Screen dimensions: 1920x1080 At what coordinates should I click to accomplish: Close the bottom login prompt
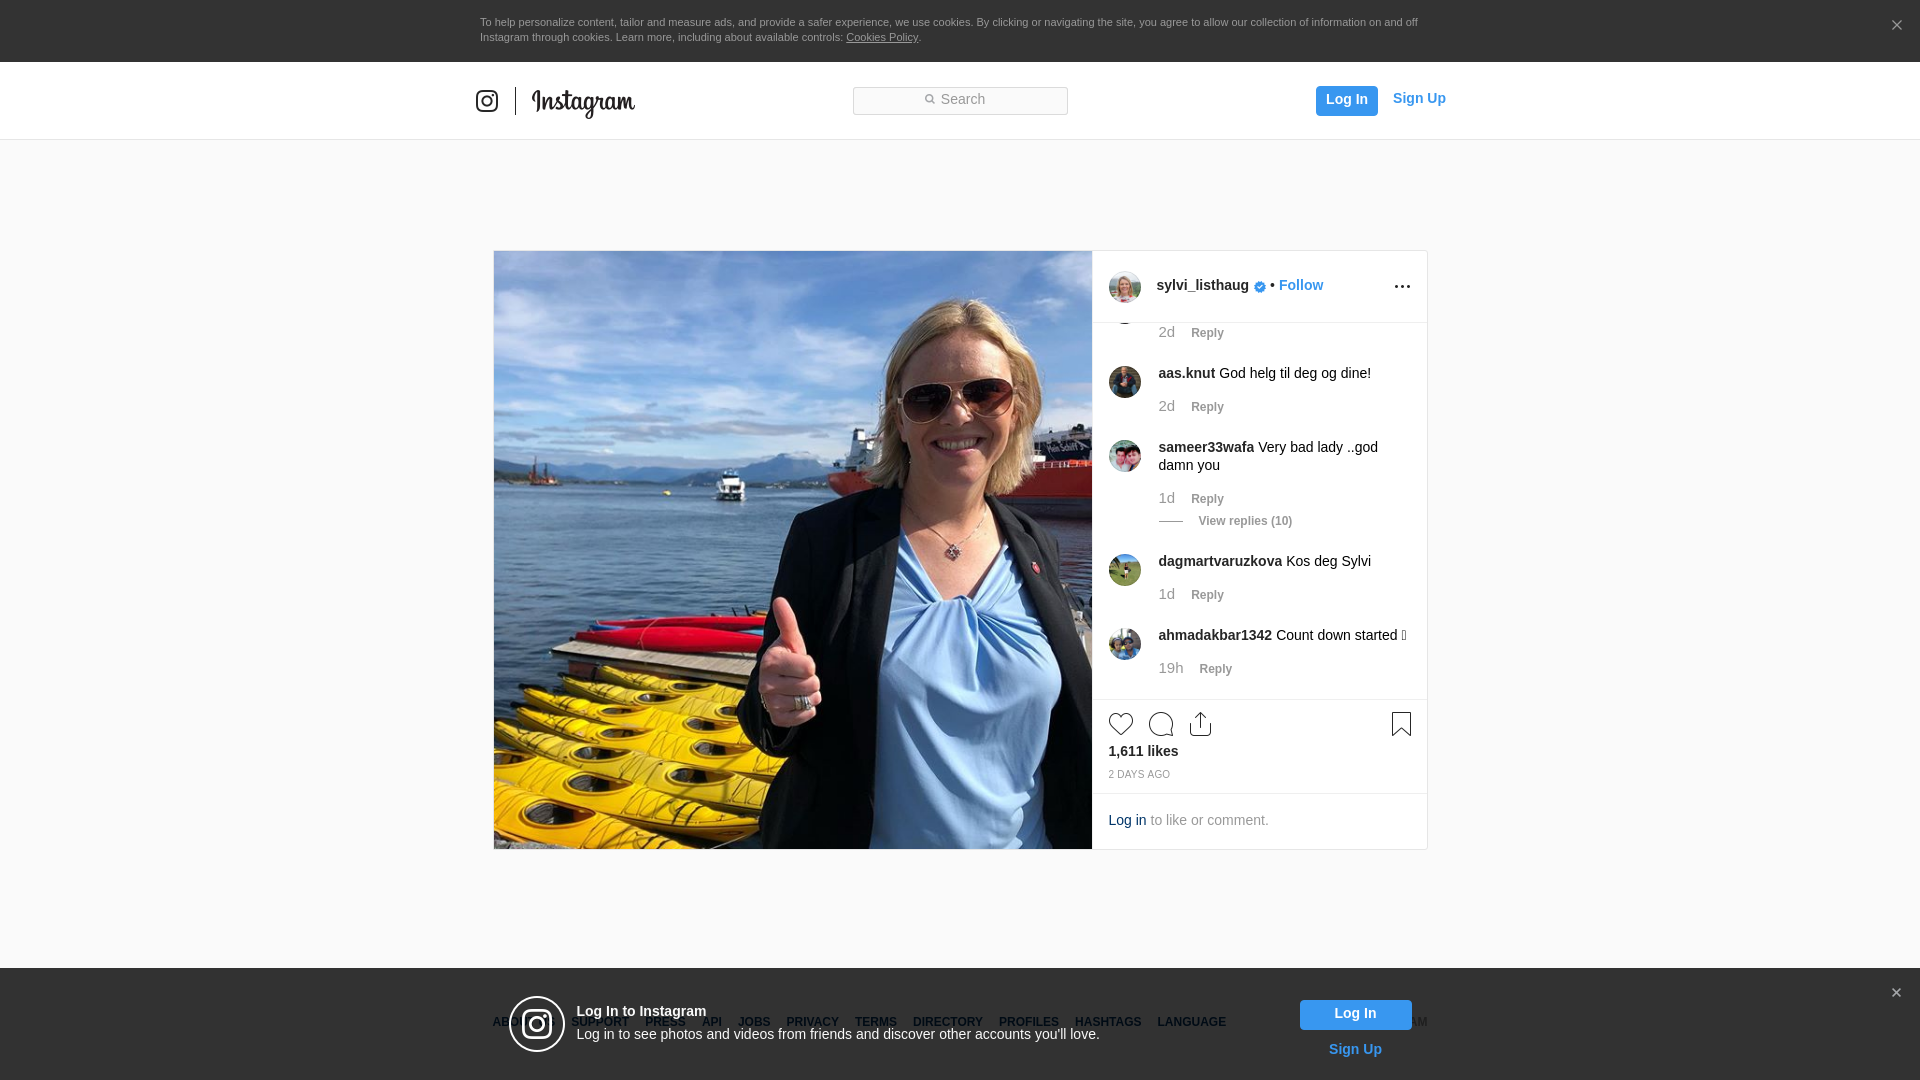point(1896,993)
